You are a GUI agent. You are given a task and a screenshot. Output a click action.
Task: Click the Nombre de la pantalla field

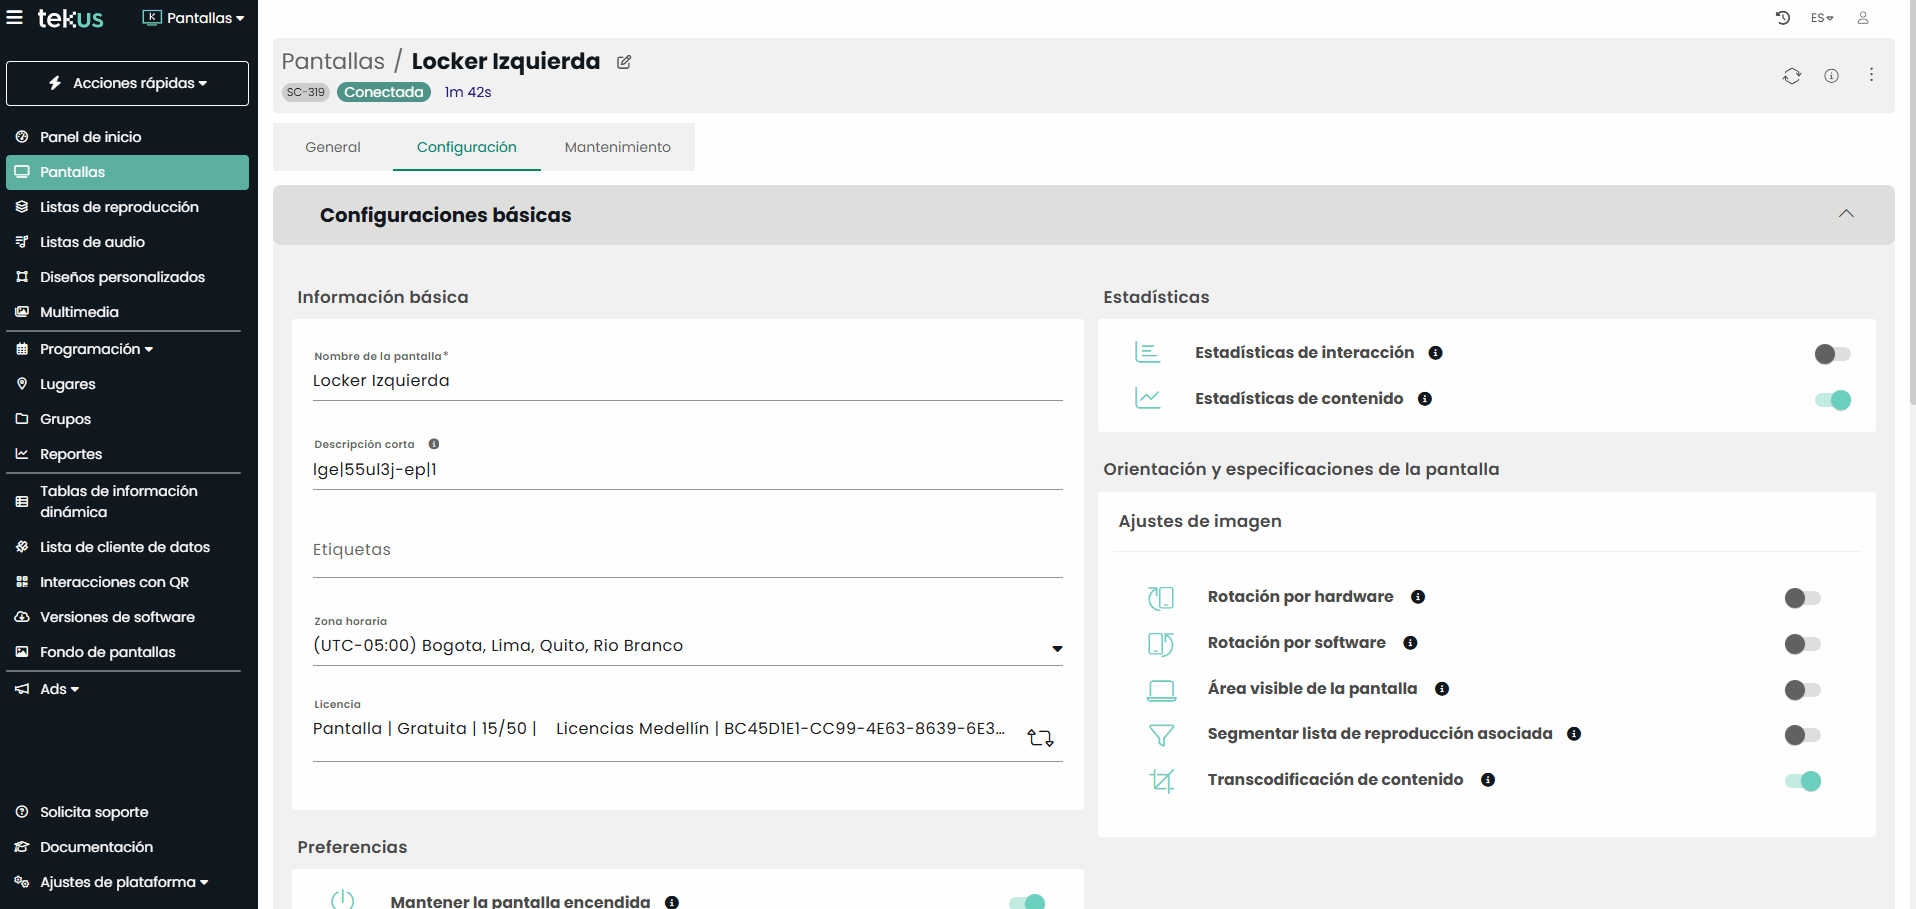(687, 380)
